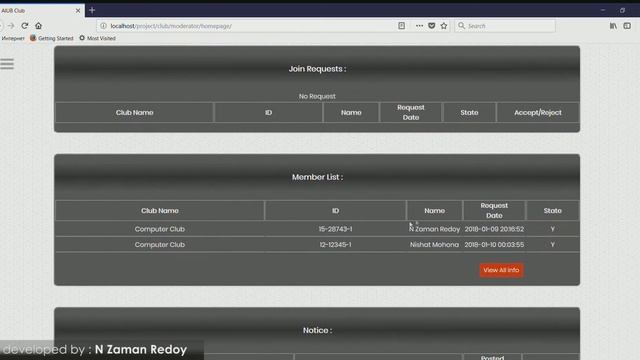The height and width of the screenshot is (360, 640).
Task: Restore the browser window
Action: (622, 10)
